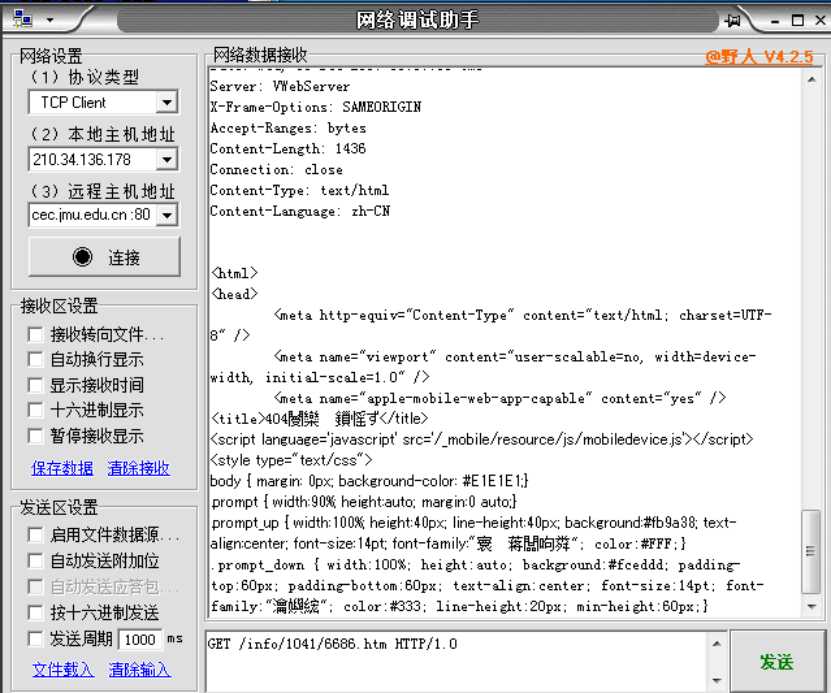Click the 连接 connect button
This screenshot has height=693, width=831.
click(104, 257)
